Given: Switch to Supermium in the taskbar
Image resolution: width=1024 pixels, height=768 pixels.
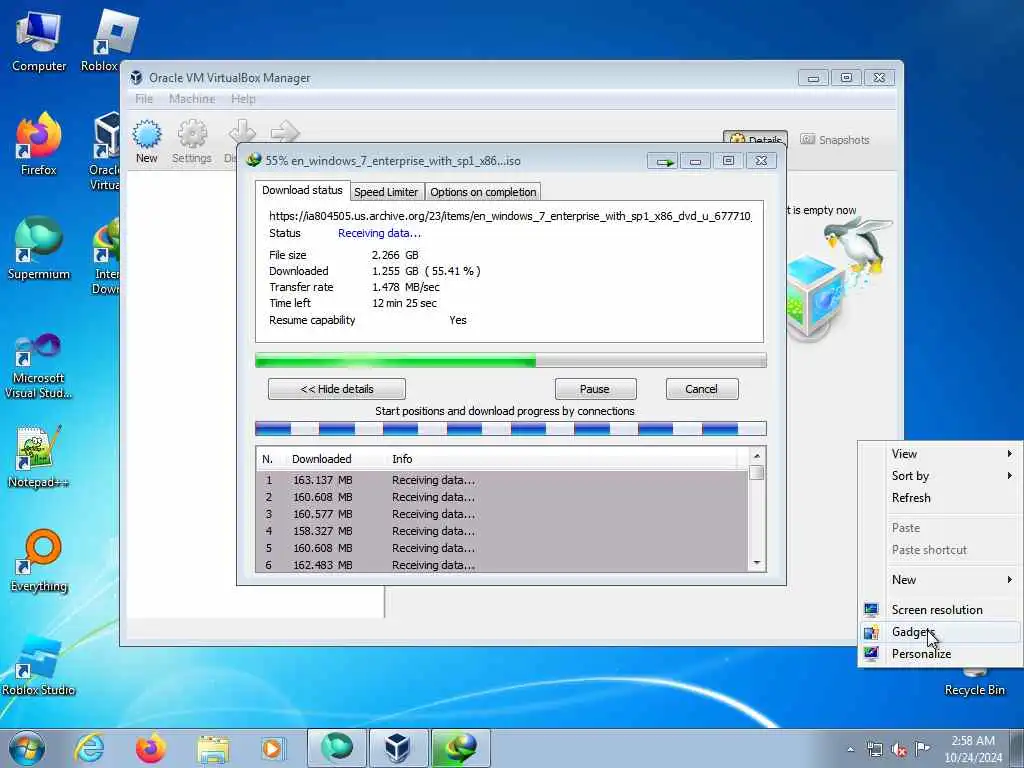Looking at the screenshot, I should [337, 748].
